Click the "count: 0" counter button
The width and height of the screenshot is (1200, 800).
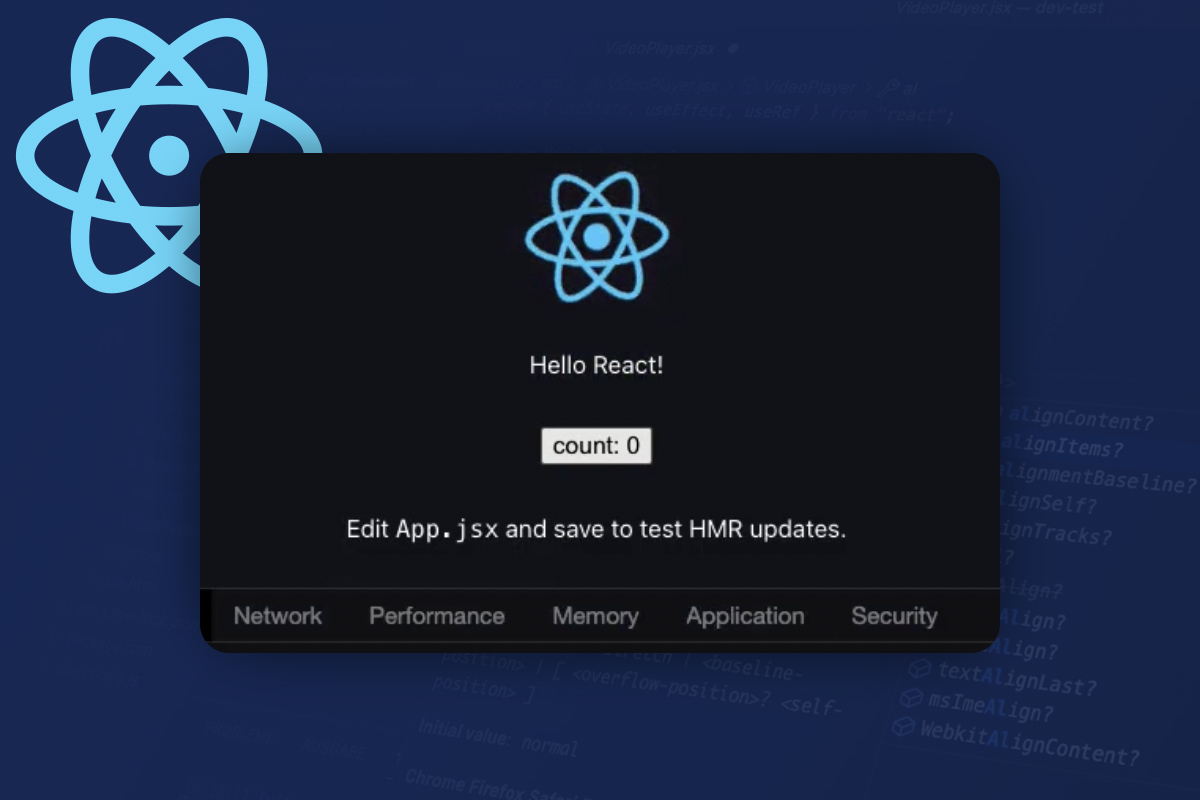(x=596, y=446)
